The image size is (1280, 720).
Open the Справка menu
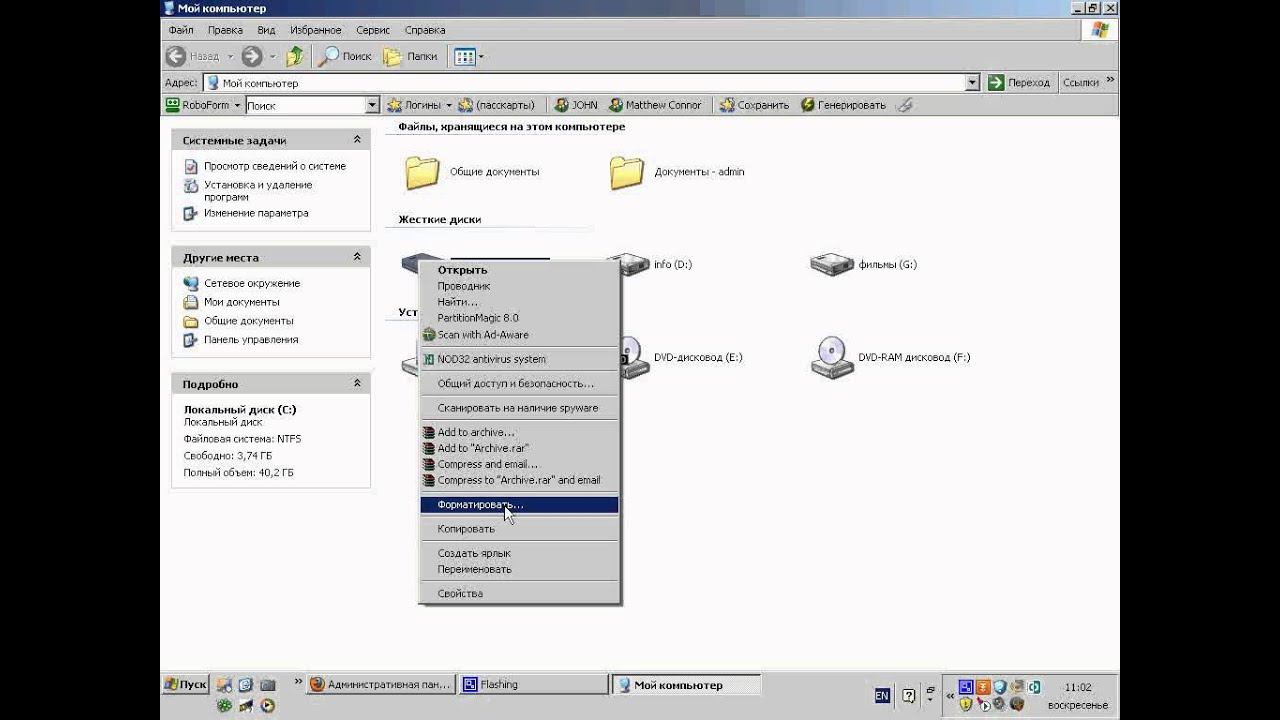click(x=425, y=30)
